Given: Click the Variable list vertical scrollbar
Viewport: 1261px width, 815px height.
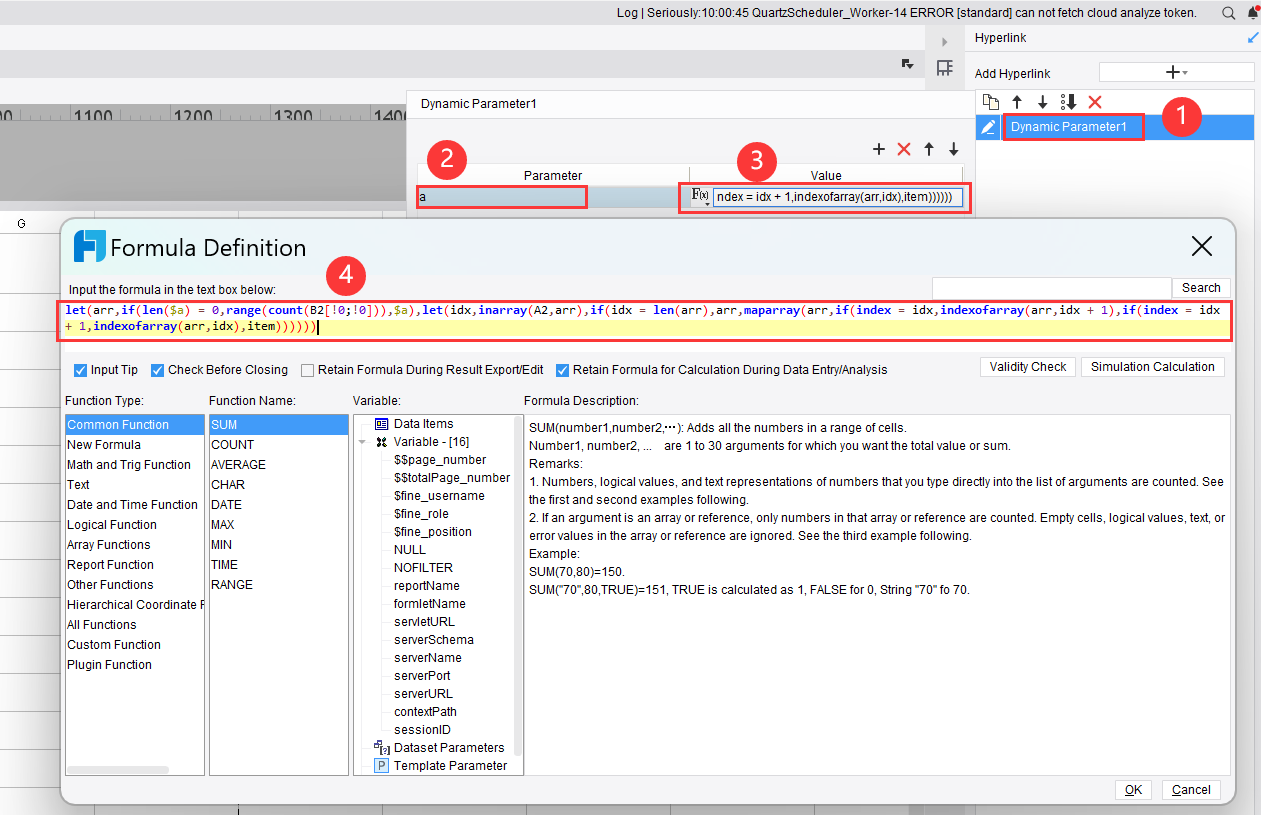Looking at the screenshot, I should 518,585.
